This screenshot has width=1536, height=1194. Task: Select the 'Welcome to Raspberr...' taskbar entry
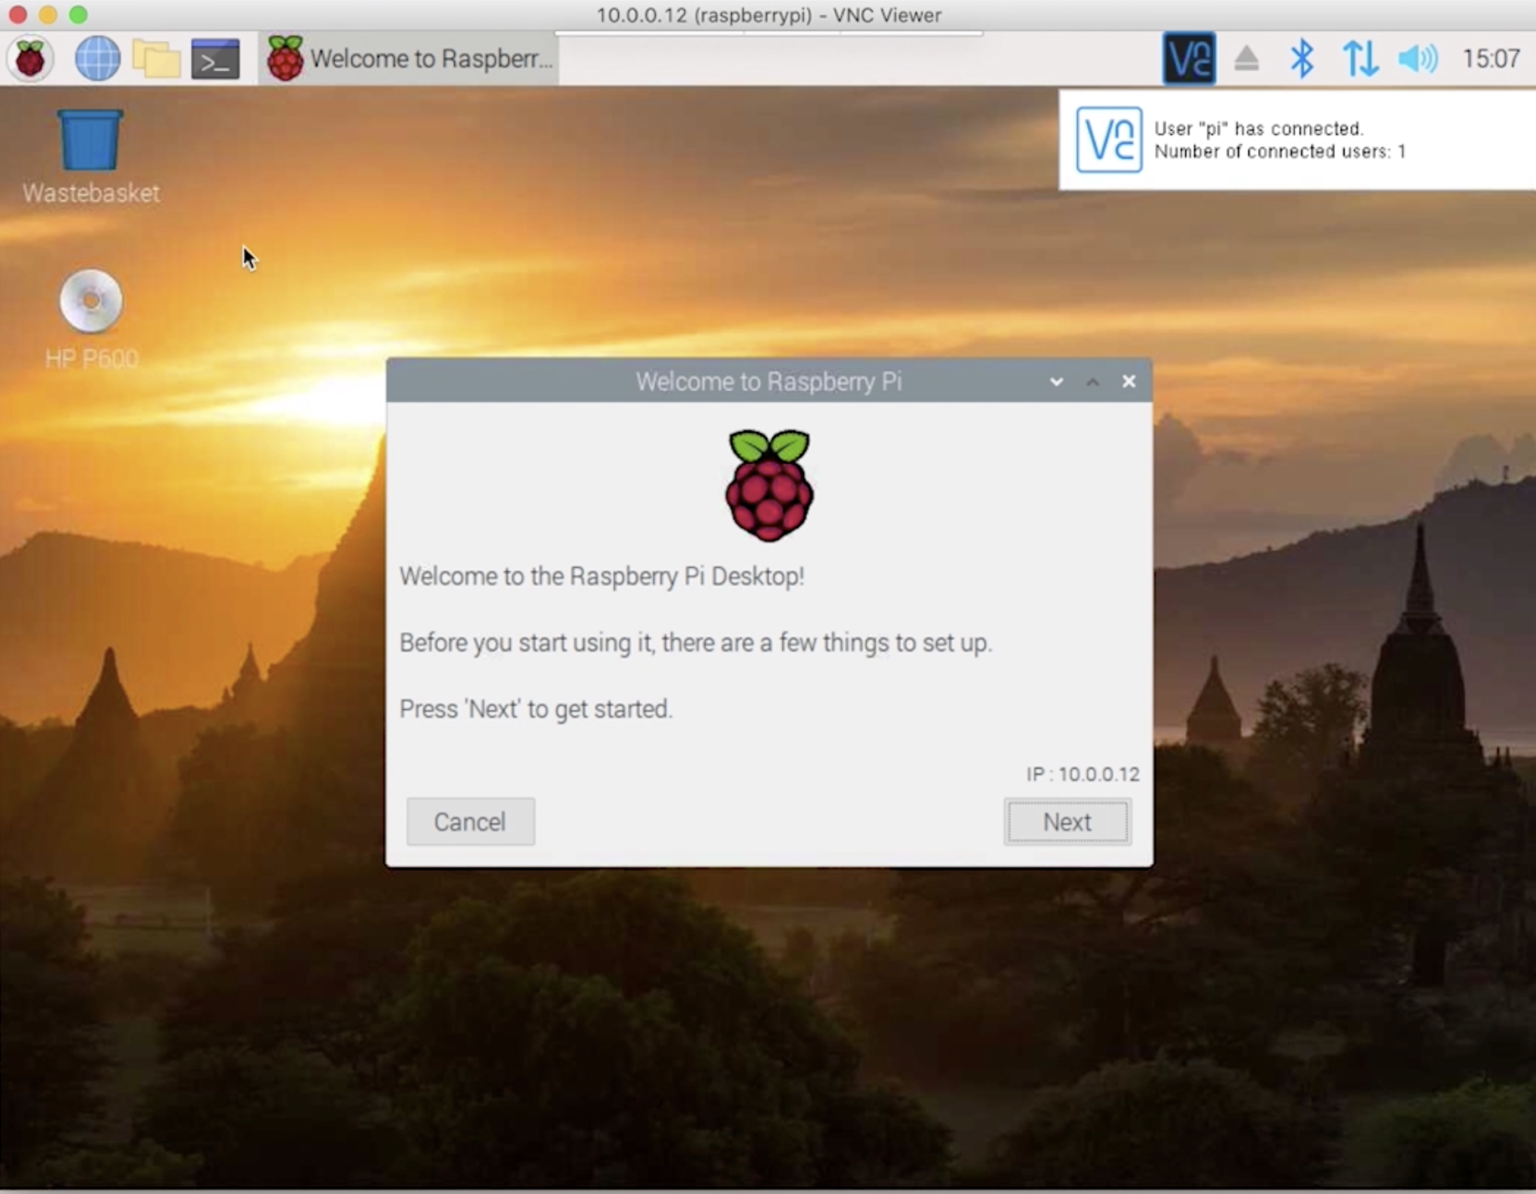pyautogui.click(x=410, y=58)
